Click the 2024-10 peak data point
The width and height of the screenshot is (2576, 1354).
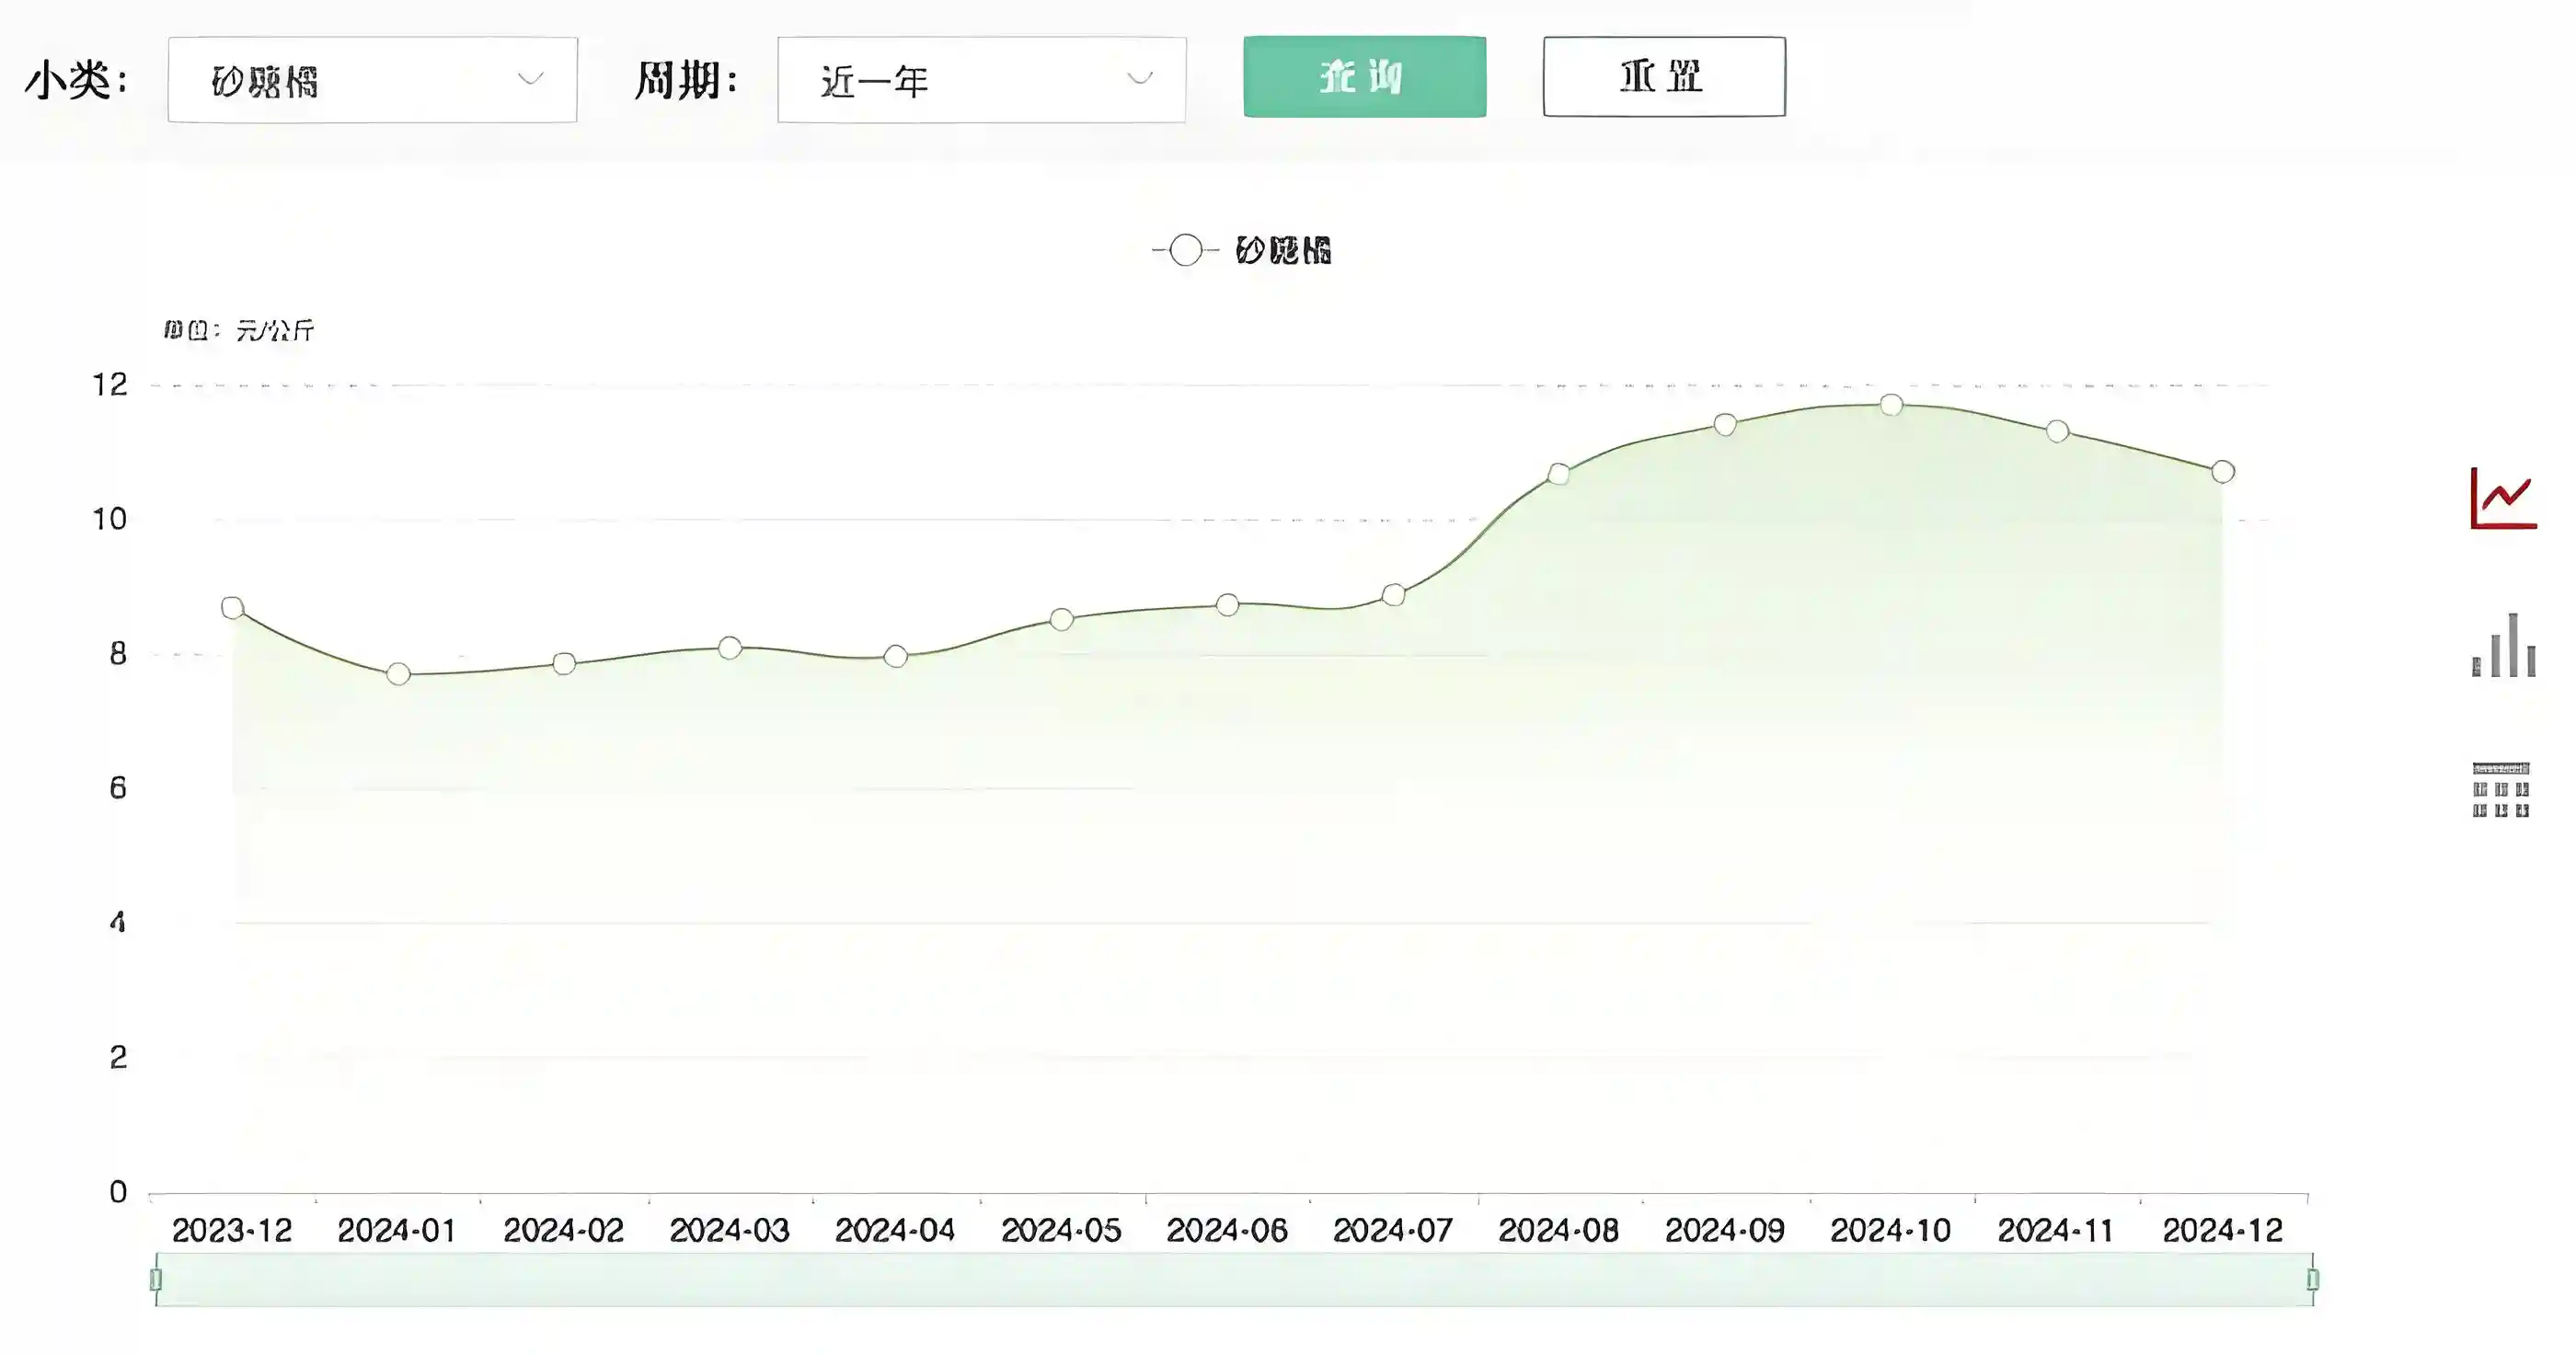point(1891,405)
